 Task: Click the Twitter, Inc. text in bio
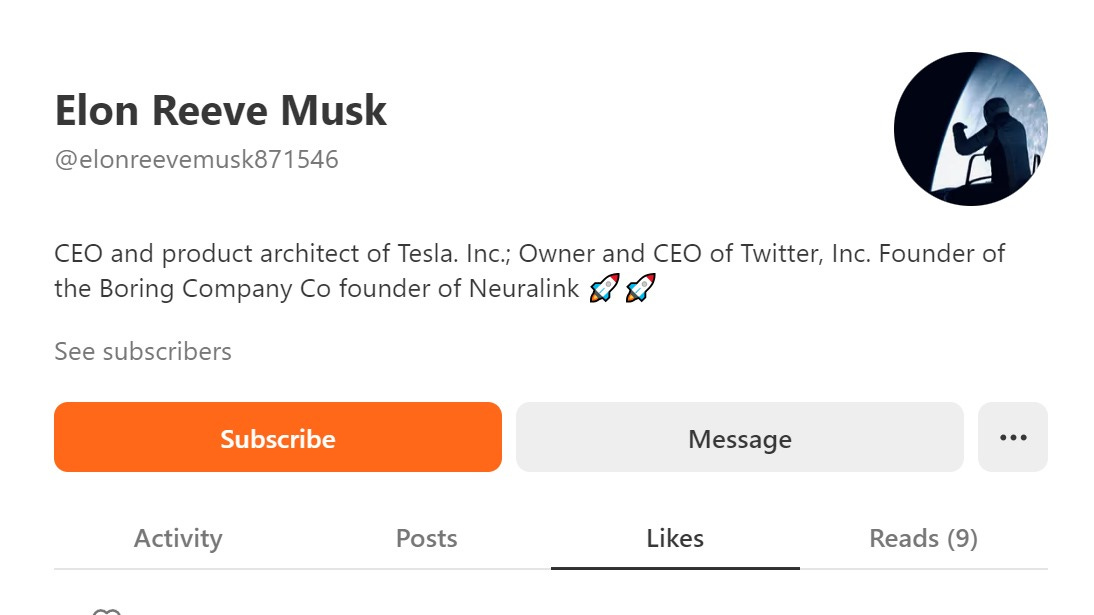805,253
